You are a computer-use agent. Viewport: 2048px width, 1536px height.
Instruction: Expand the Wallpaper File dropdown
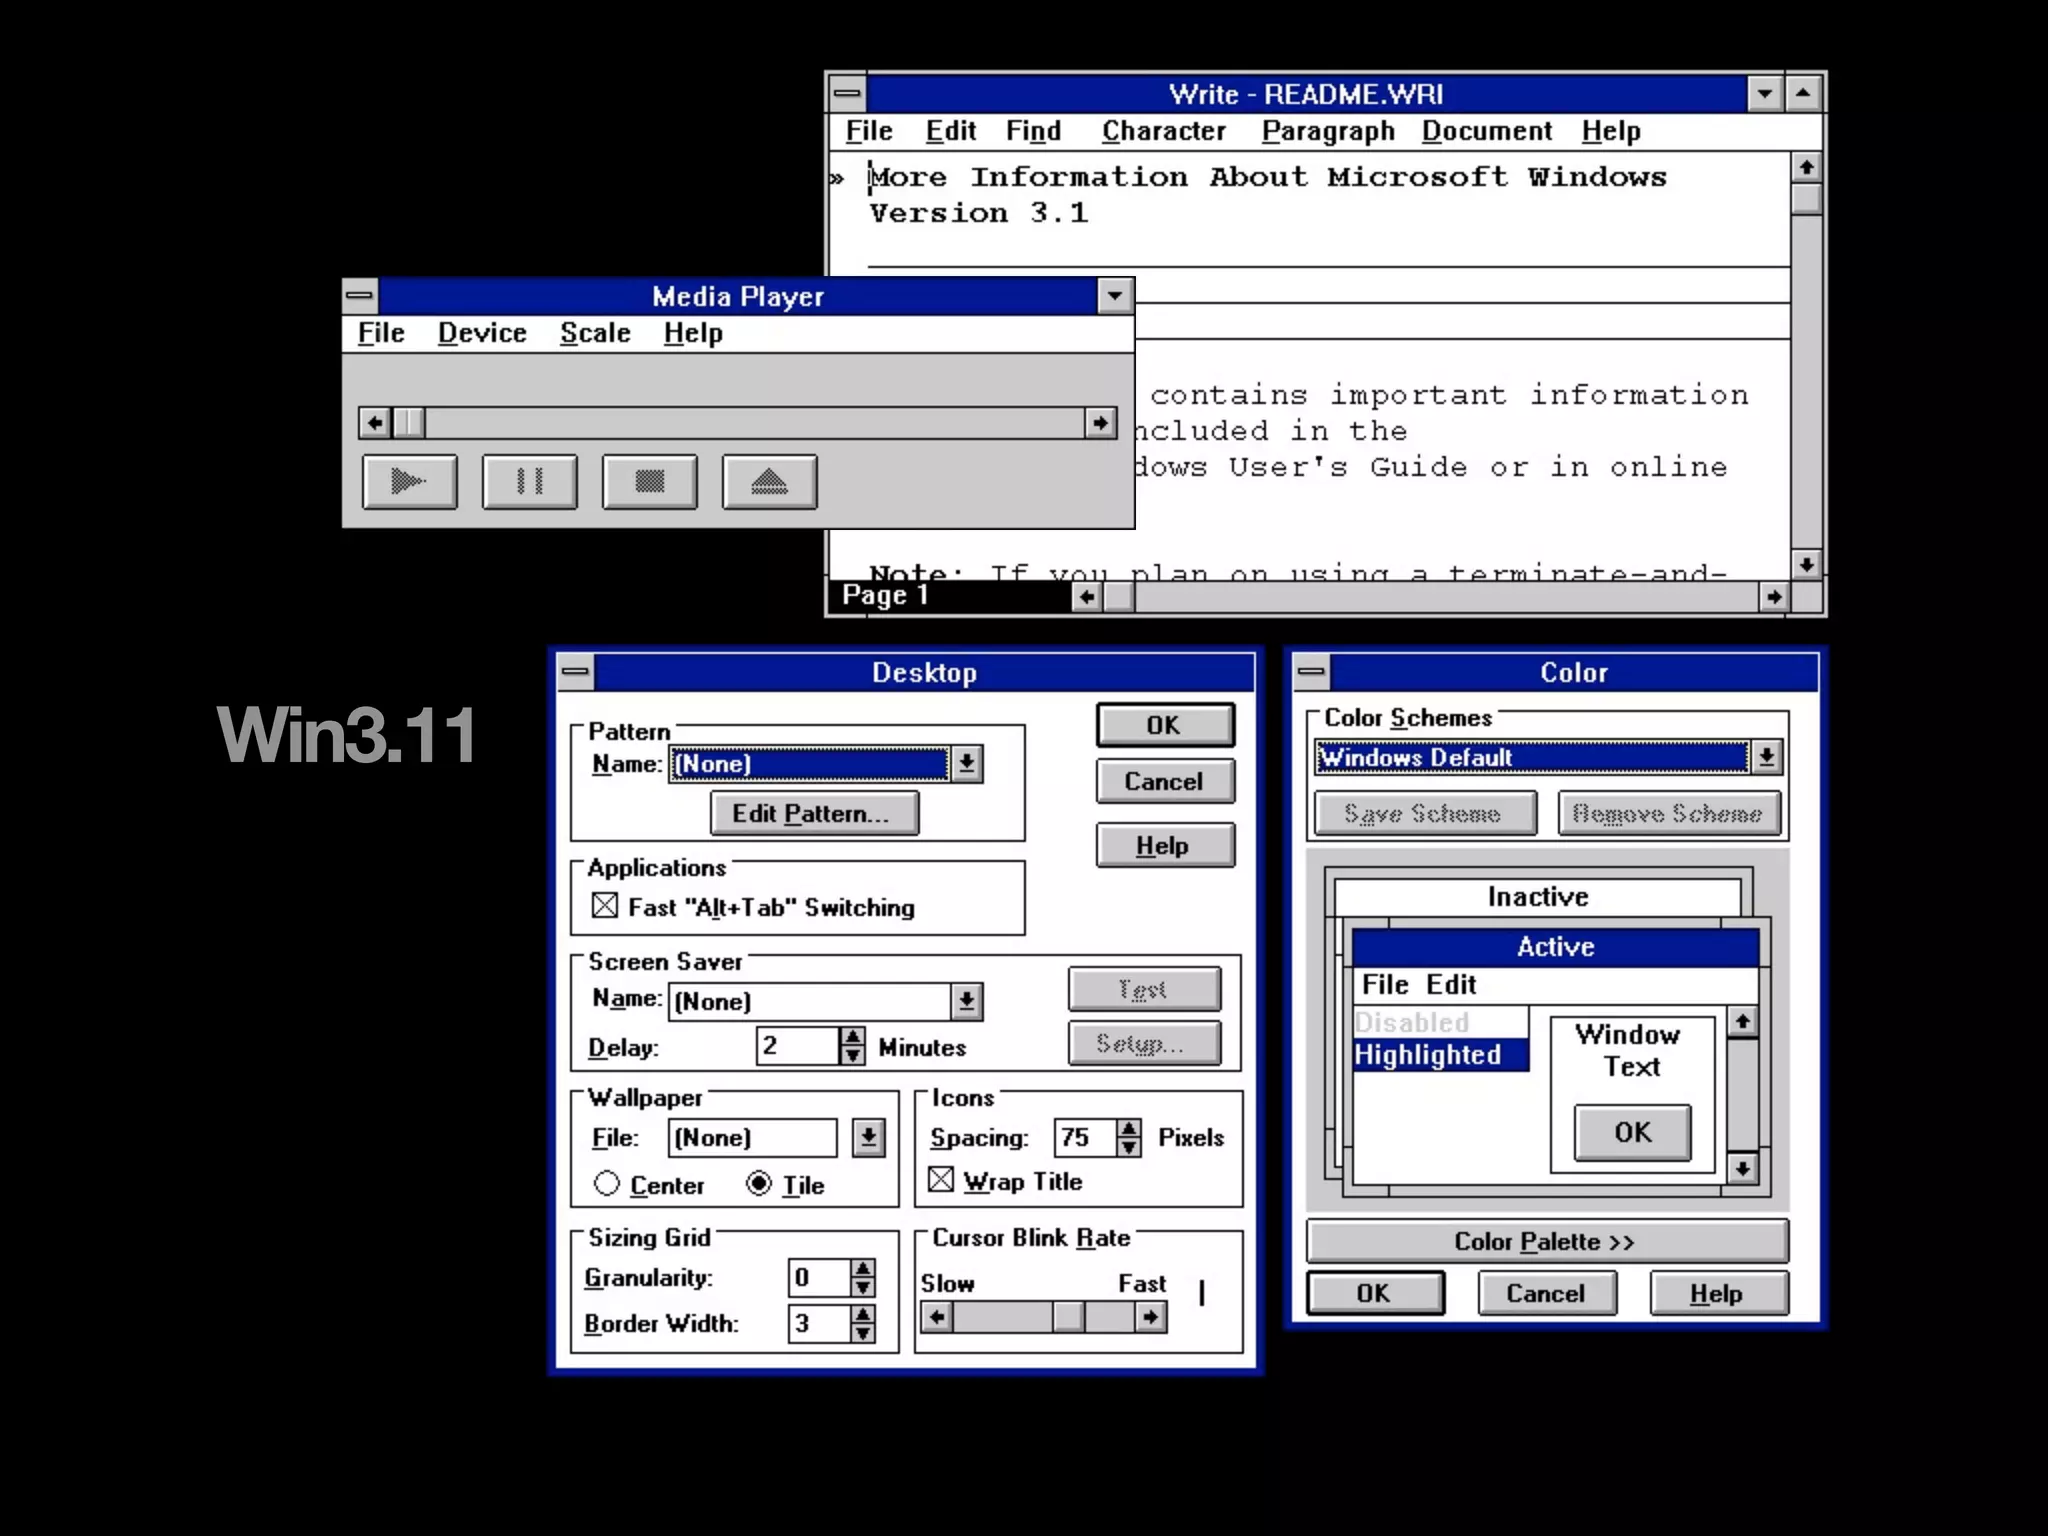pyautogui.click(x=868, y=1137)
